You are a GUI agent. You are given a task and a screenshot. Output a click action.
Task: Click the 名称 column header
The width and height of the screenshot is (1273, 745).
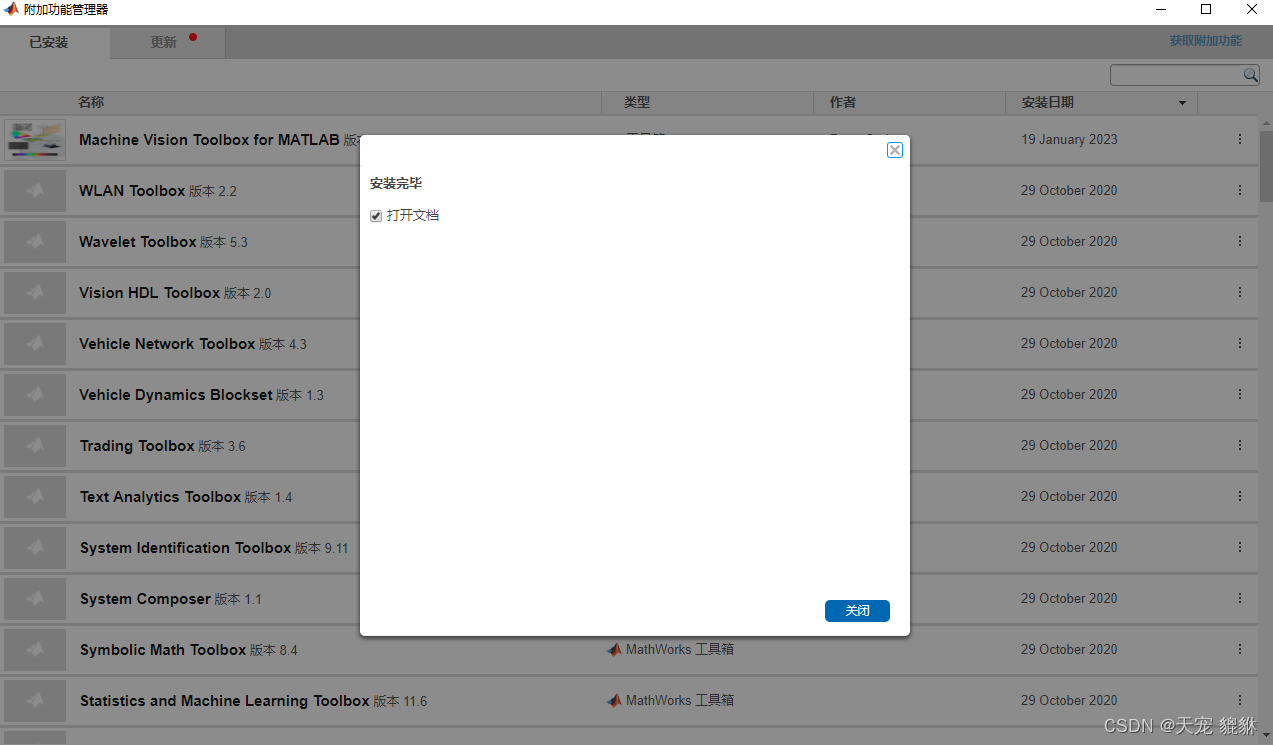[91, 102]
